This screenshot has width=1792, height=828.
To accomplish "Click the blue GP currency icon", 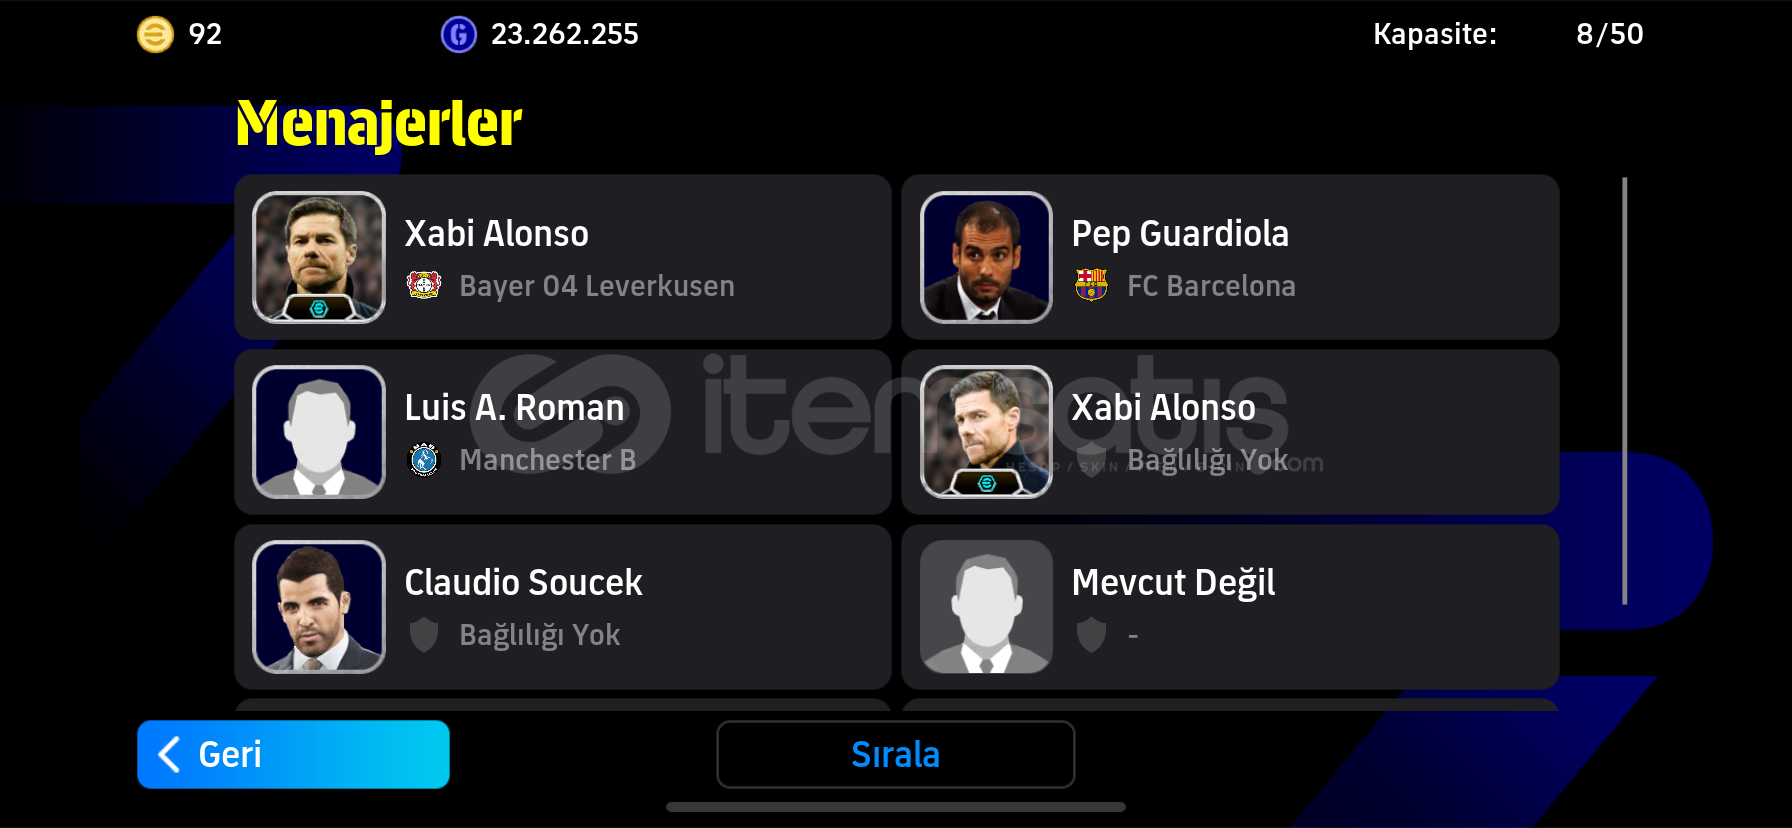I will [459, 35].
